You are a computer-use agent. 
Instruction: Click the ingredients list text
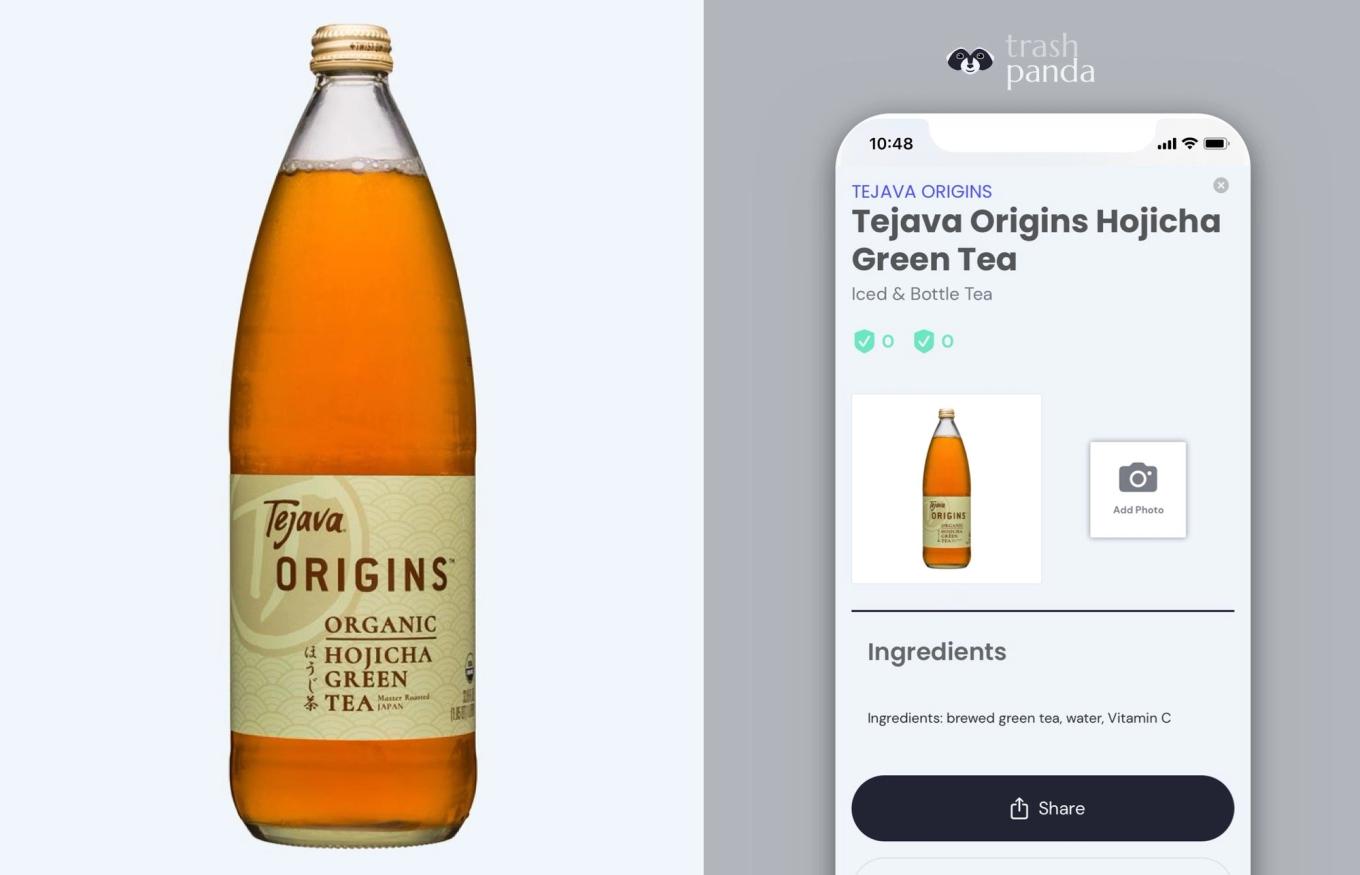[x=1018, y=718]
